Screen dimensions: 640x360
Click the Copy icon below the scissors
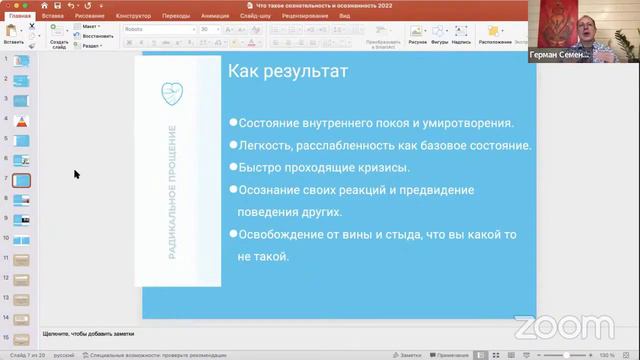tap(32, 36)
